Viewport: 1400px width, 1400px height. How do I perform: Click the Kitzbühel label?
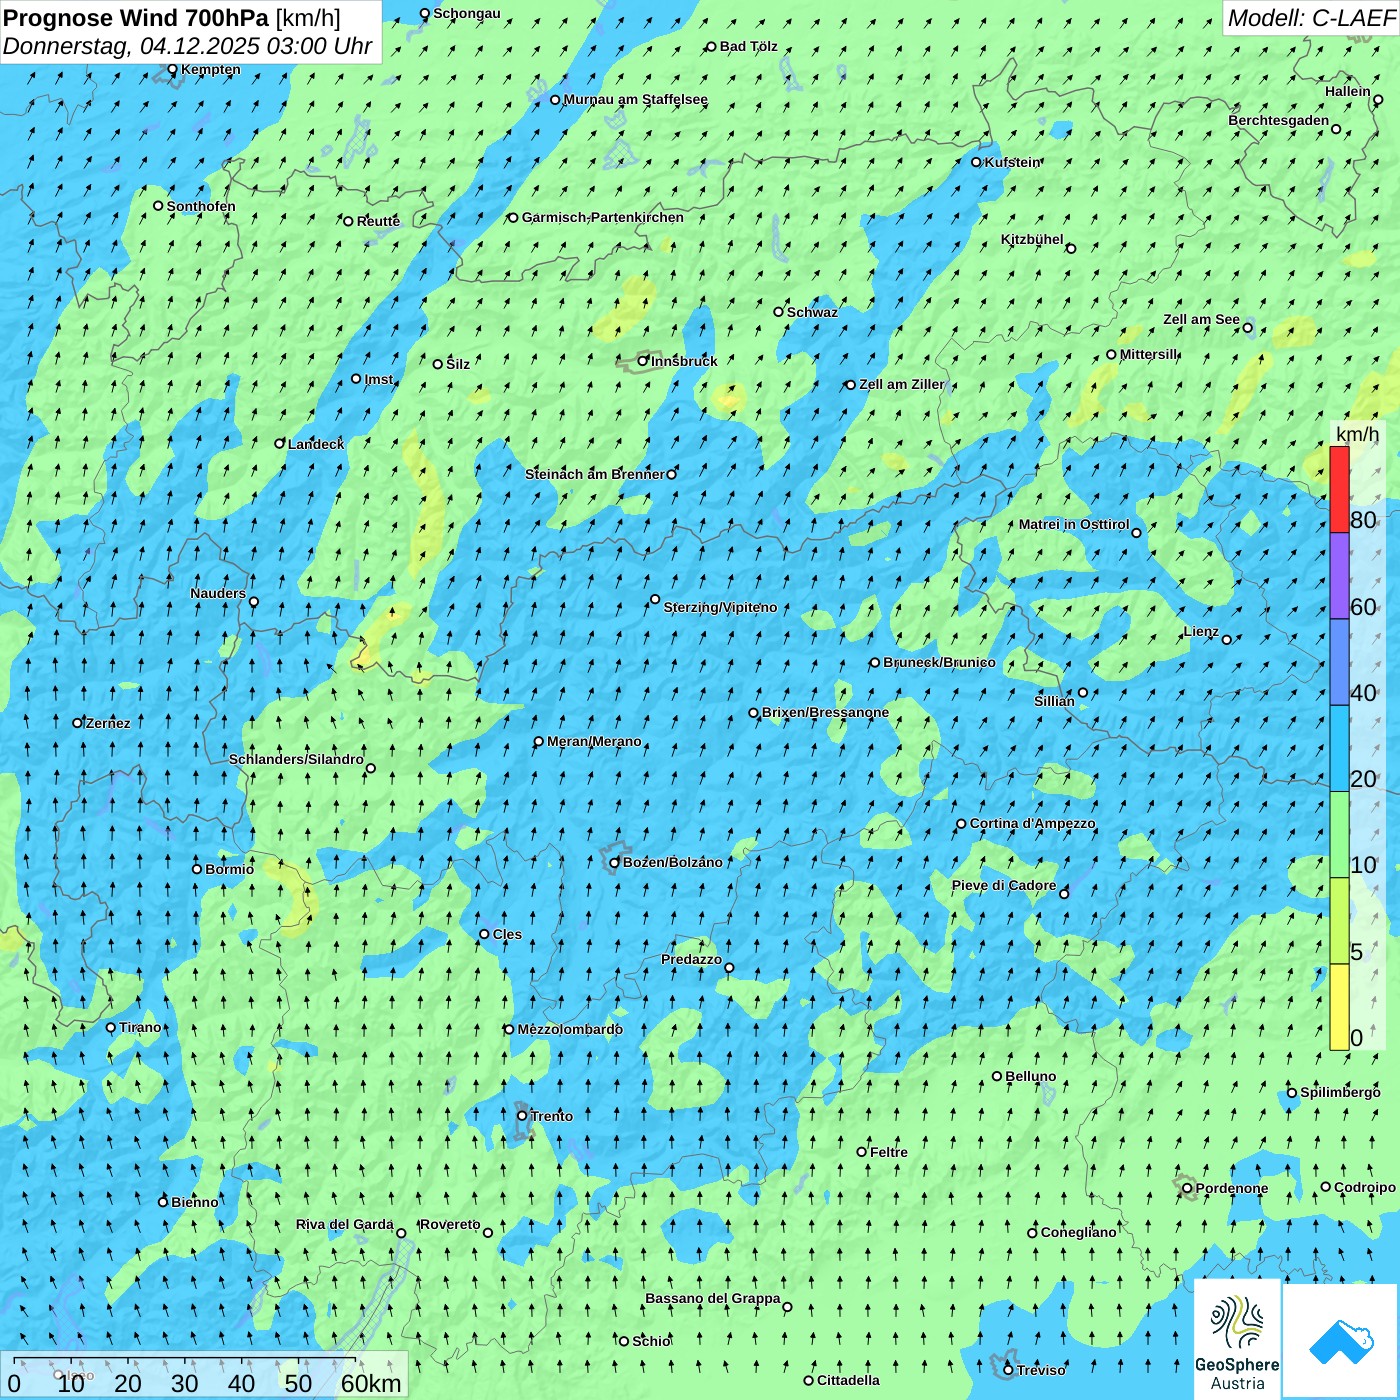(1032, 239)
